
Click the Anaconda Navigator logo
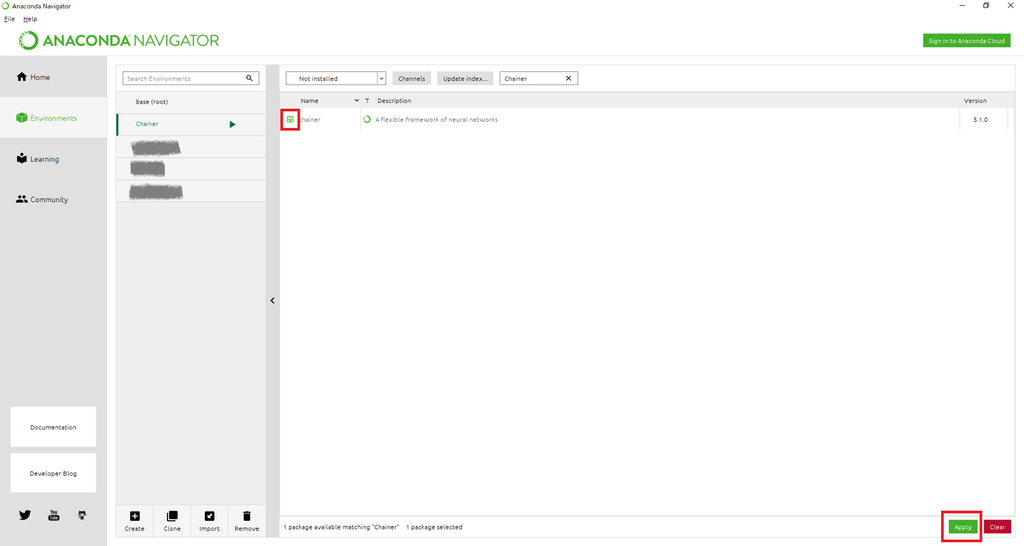click(119, 40)
